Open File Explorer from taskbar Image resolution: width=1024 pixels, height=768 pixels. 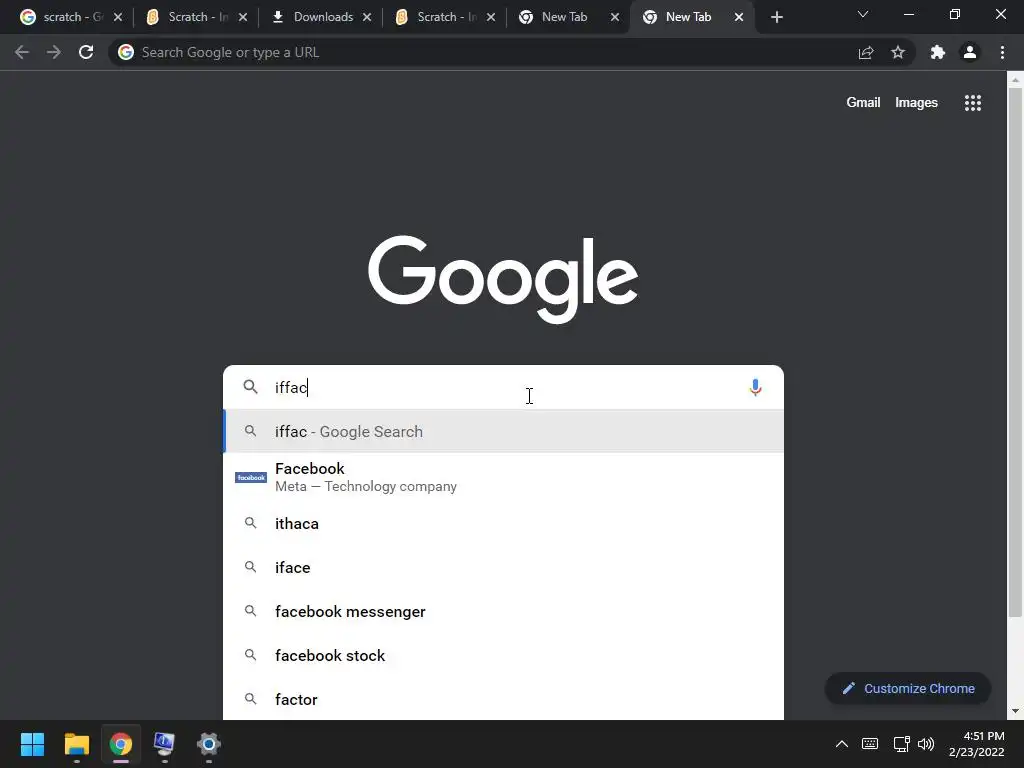coord(76,744)
